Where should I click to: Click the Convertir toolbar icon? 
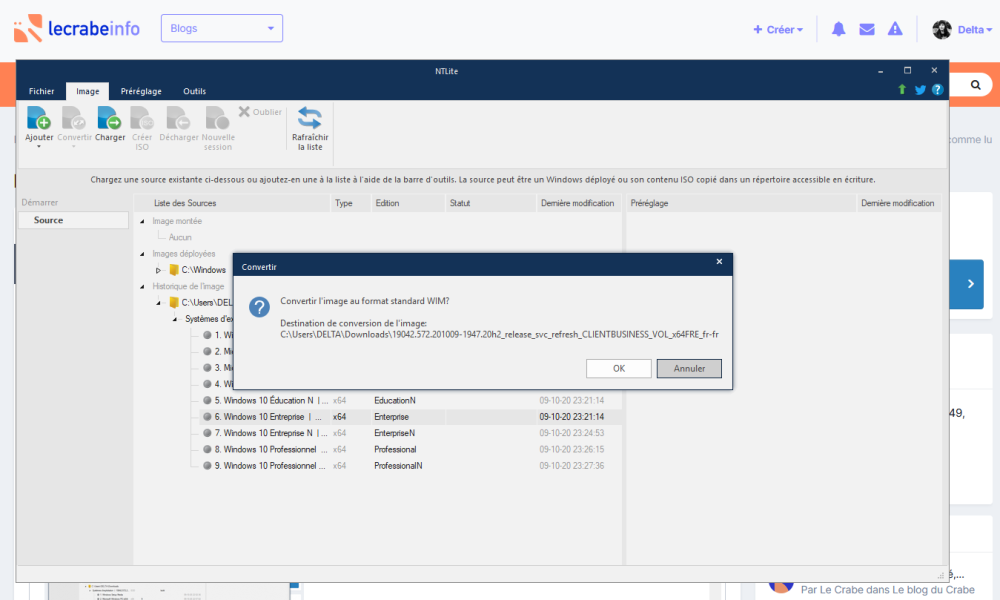(74, 118)
